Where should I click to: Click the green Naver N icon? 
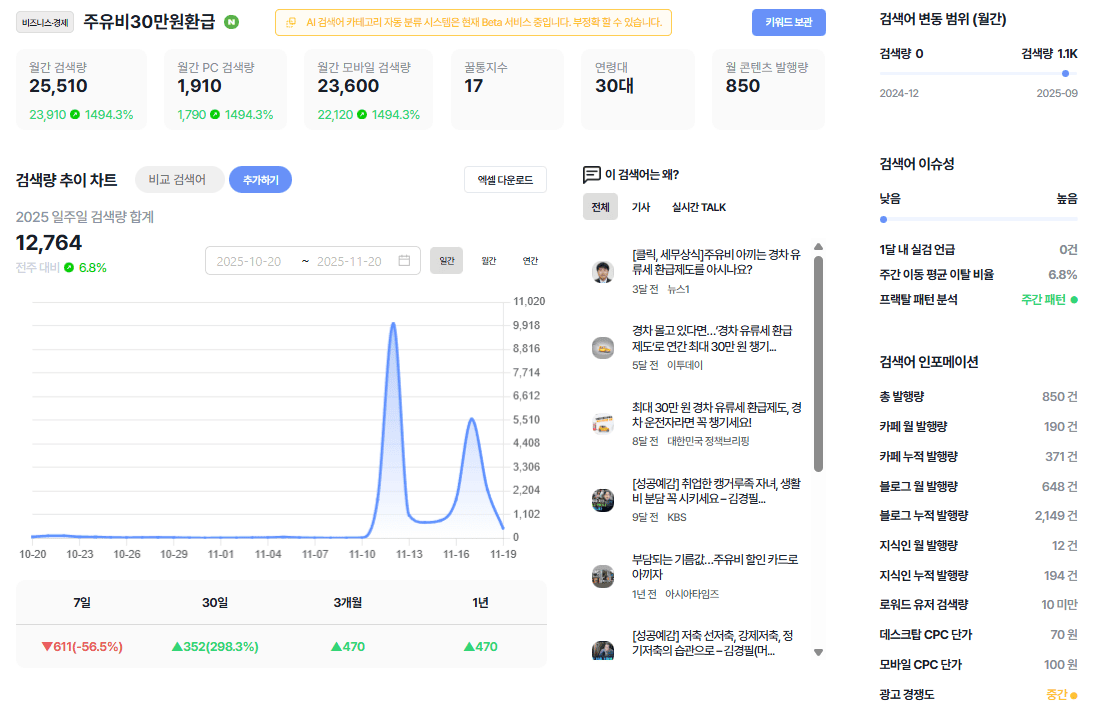click(x=231, y=22)
